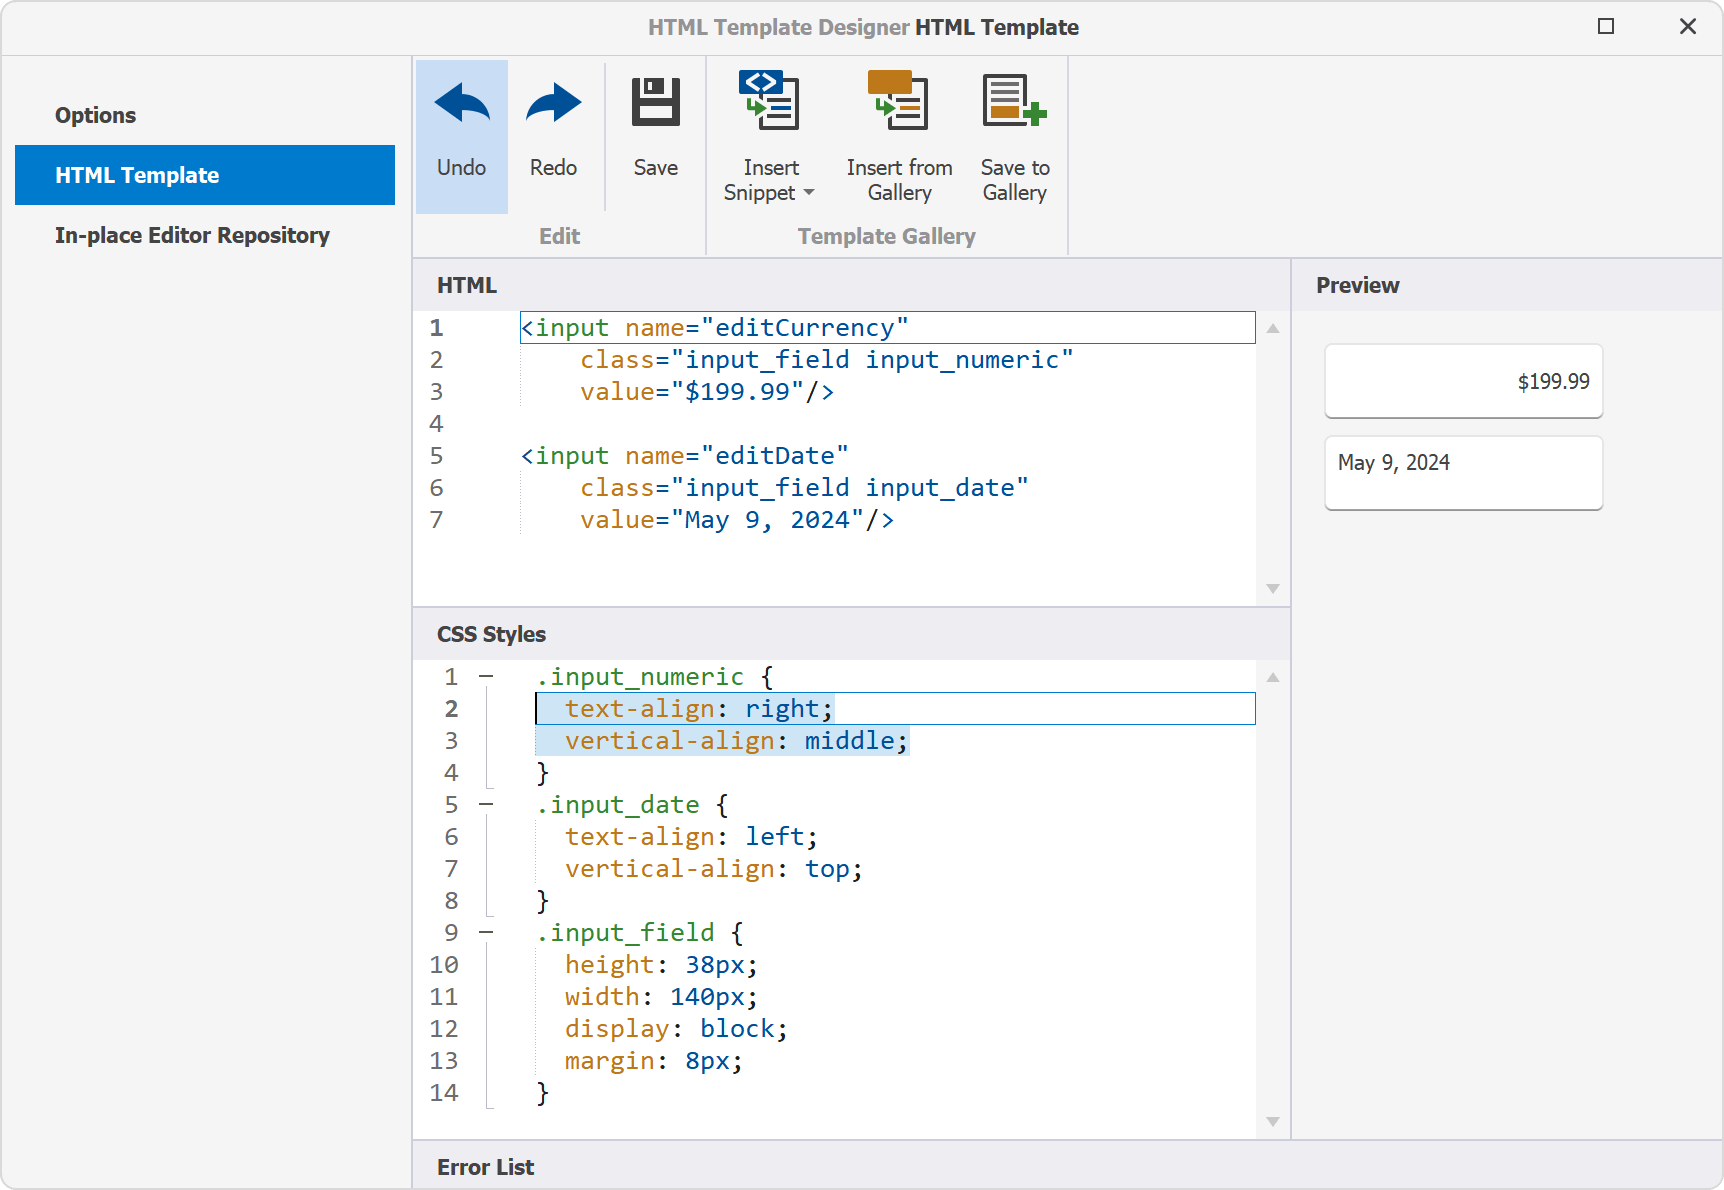Click the Options section heading
Image resolution: width=1724 pixels, height=1190 pixels.
point(95,114)
